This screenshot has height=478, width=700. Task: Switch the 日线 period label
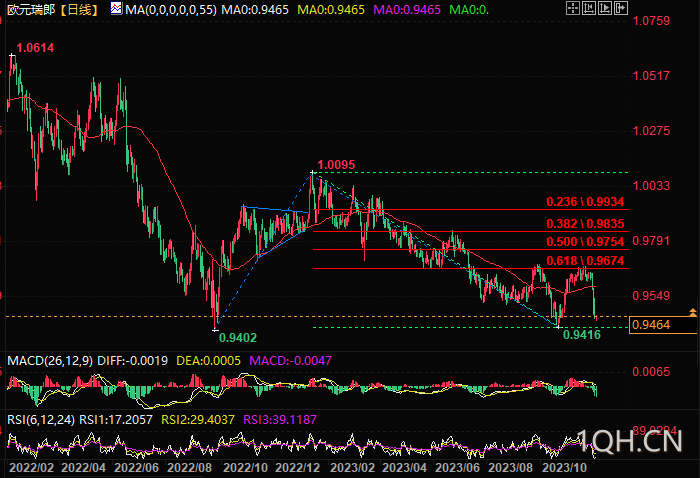point(79,9)
